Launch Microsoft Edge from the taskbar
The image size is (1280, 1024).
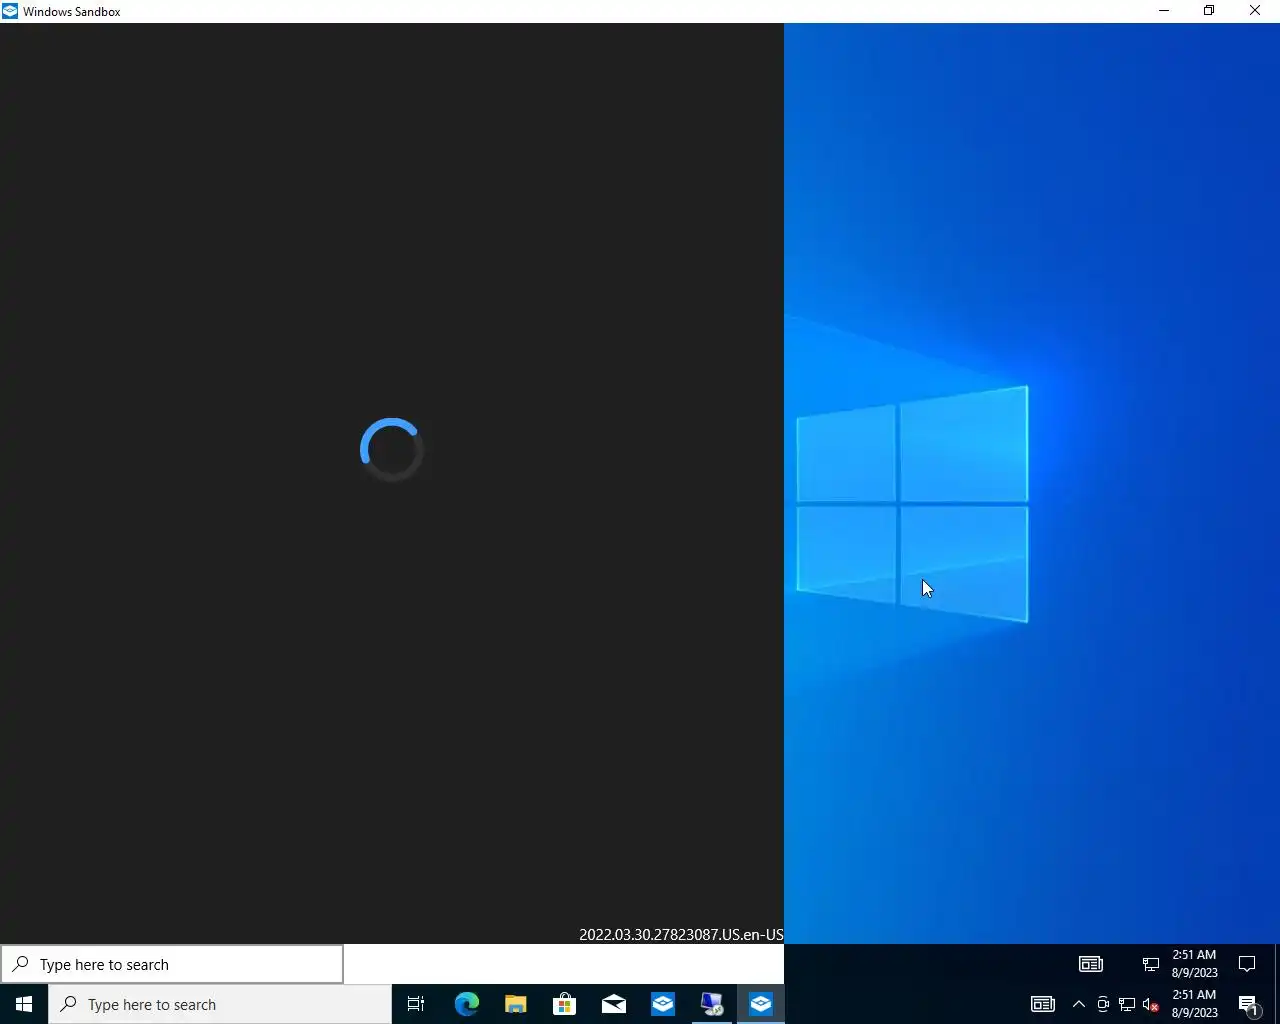(x=466, y=1004)
